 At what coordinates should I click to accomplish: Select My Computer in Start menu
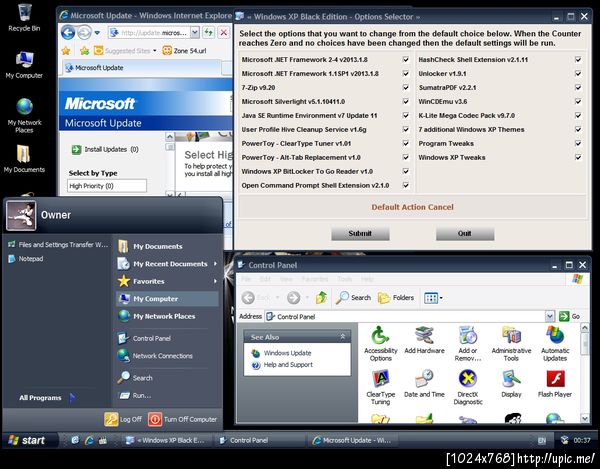tap(167, 299)
